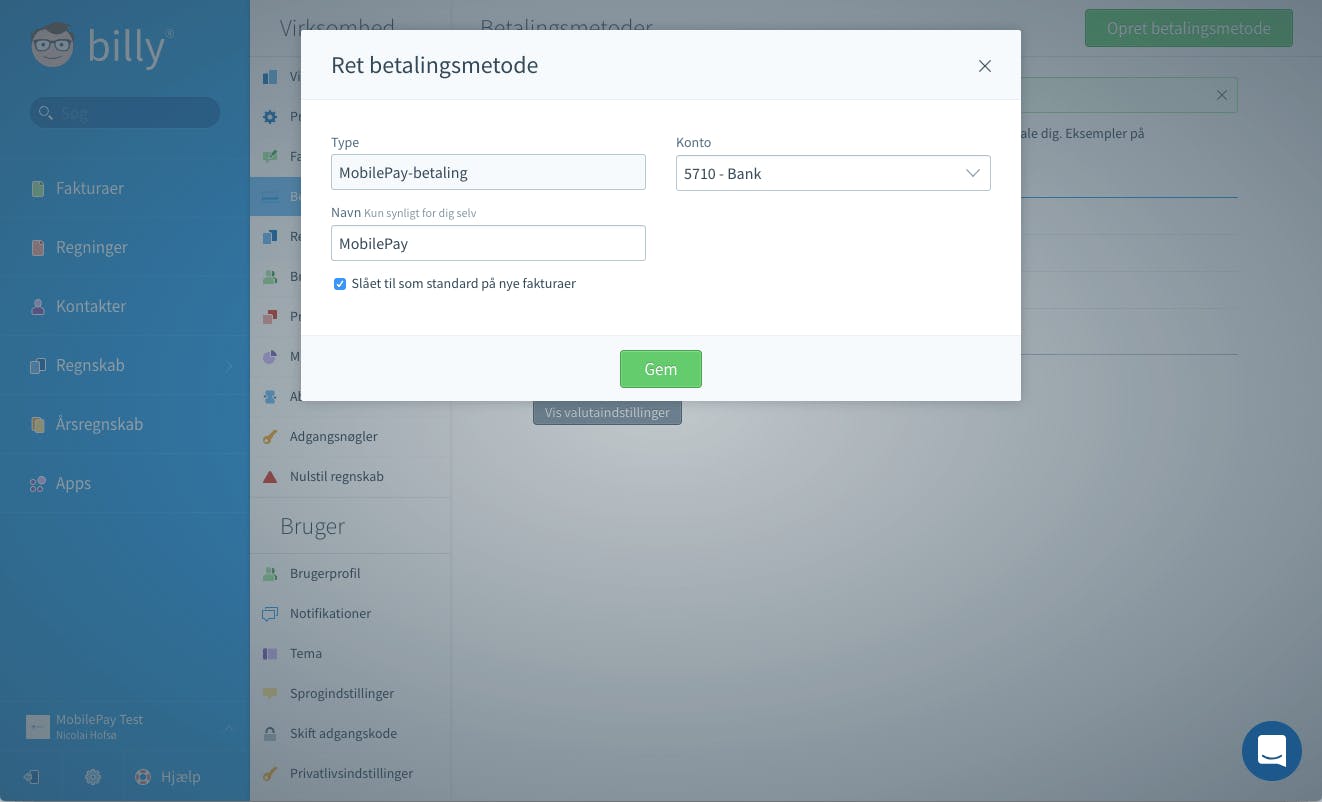Click the purple Tema icon
Viewport: 1322px width, 802px height.
[x=270, y=653]
